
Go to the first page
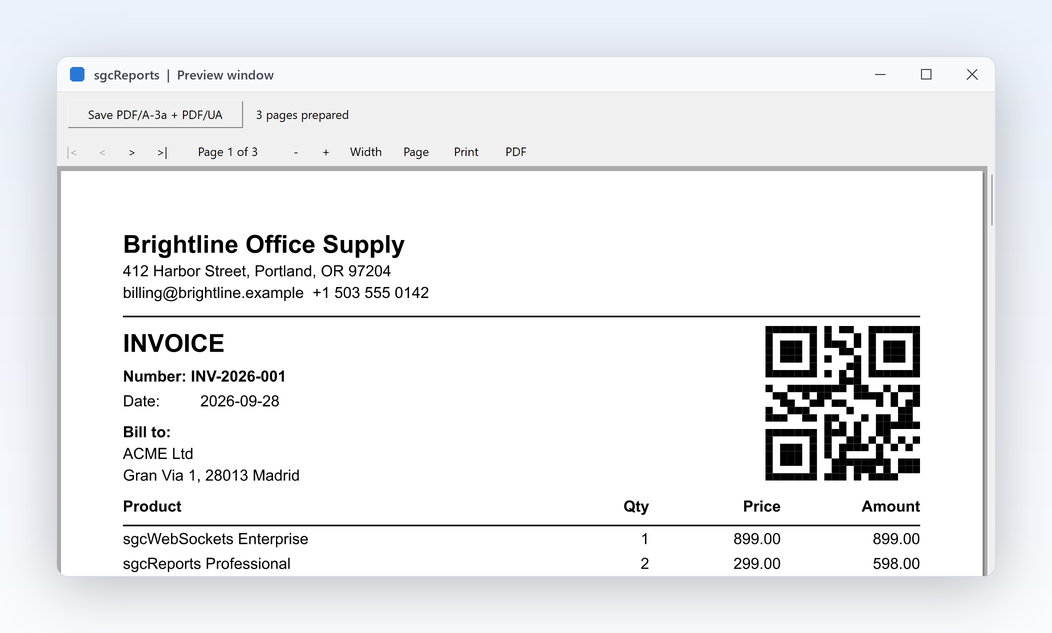click(x=72, y=152)
